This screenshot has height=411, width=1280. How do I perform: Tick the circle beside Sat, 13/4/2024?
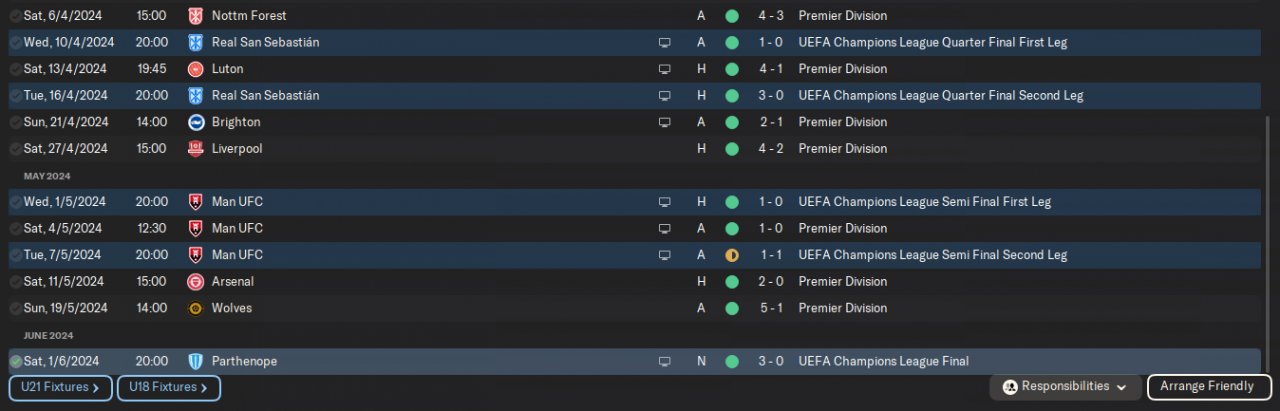16,69
